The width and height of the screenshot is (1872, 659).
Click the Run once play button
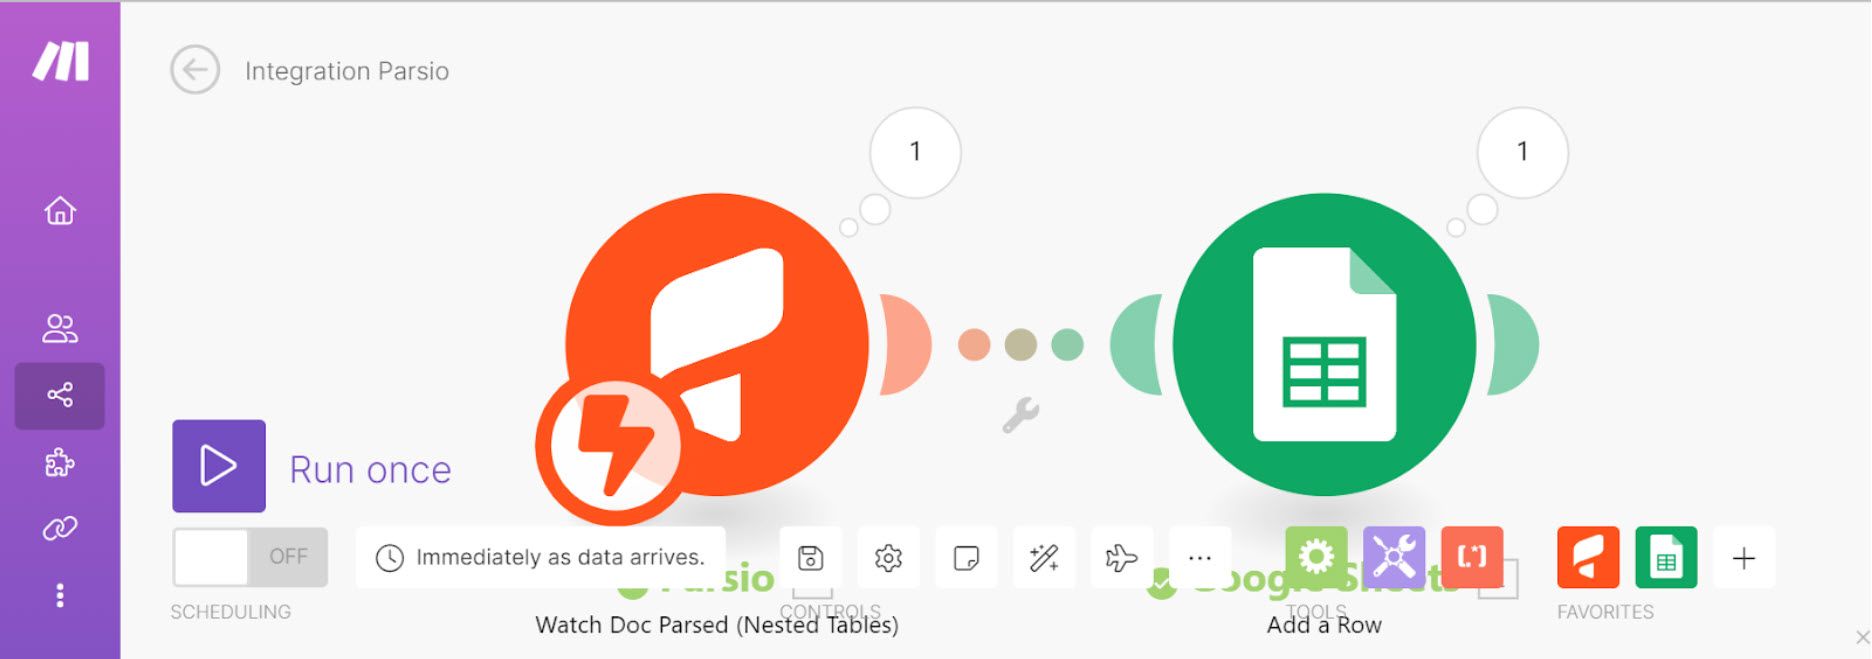click(x=219, y=466)
